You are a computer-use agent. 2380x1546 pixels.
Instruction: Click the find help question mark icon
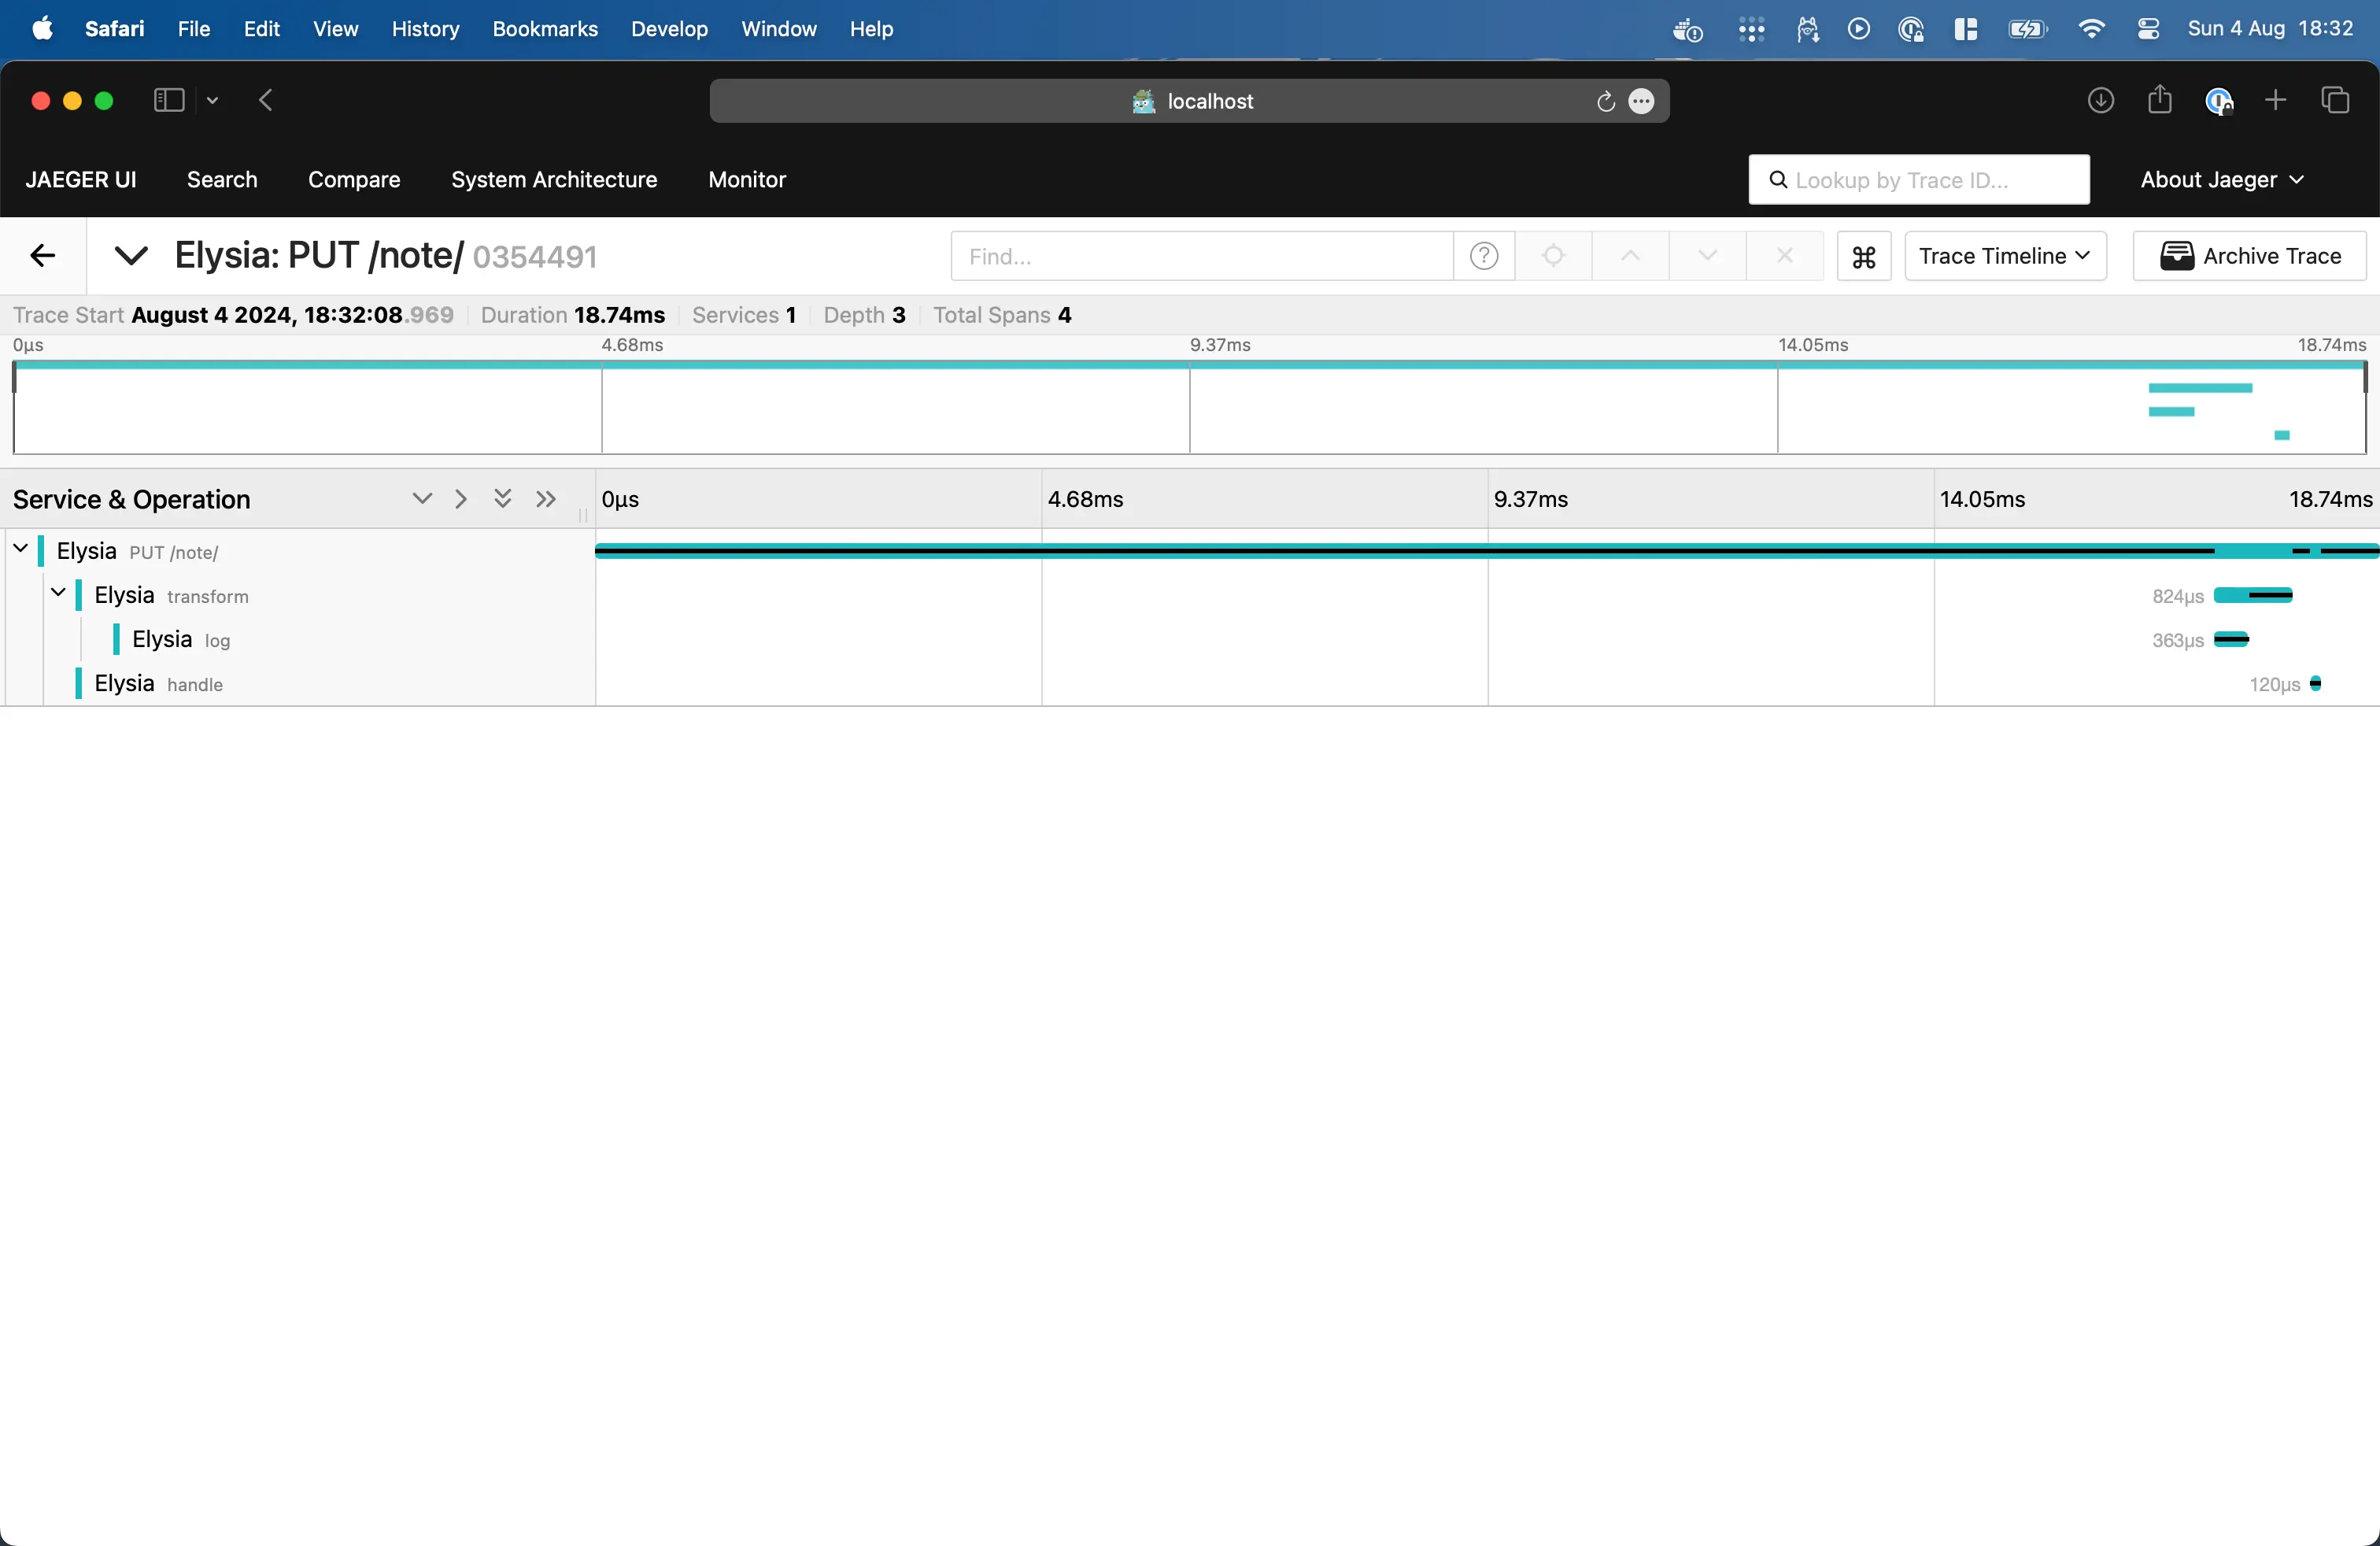[1483, 257]
